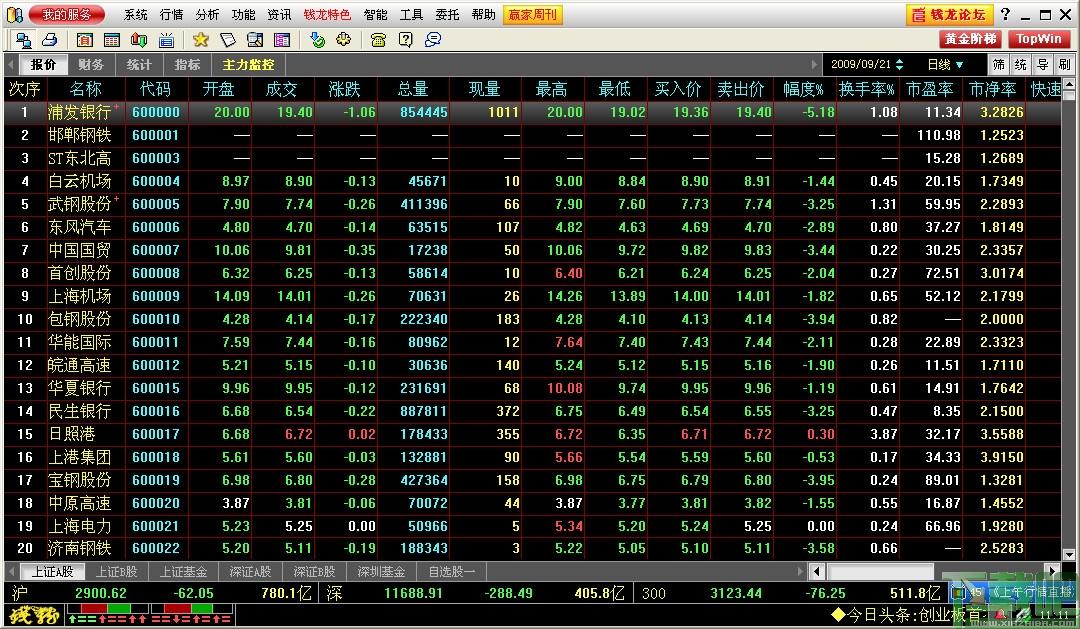Click the red framed window toolbar icon
Image resolution: width=1080 pixels, height=629 pixels.
[x=85, y=40]
